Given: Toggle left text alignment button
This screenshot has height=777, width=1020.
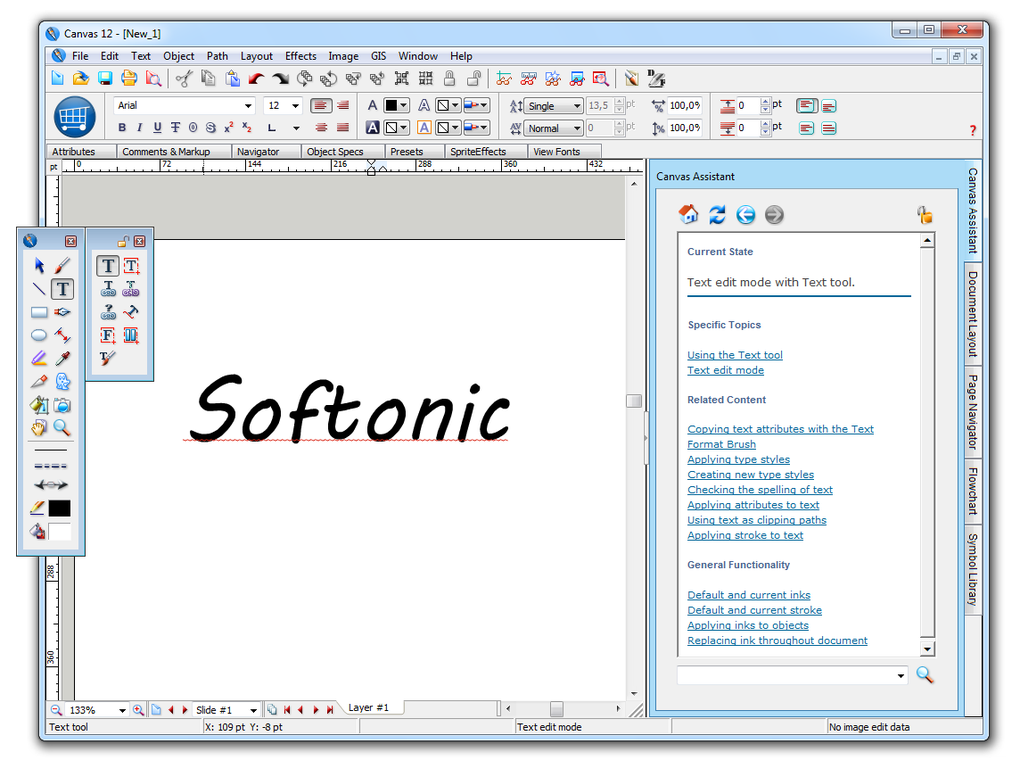Looking at the screenshot, I should (321, 105).
